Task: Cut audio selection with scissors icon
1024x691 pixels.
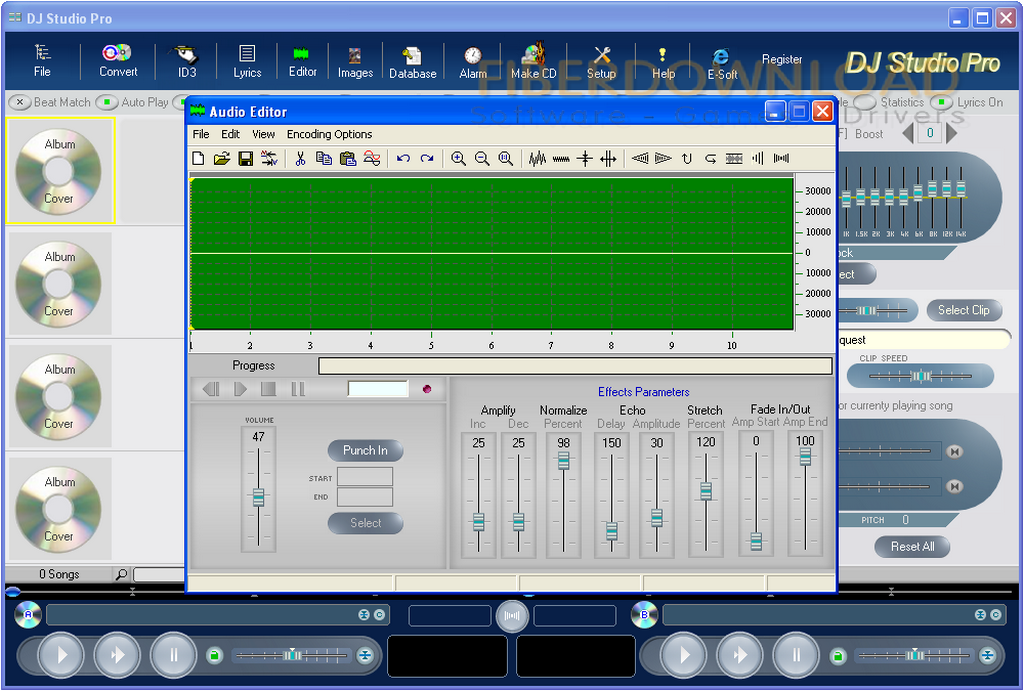Action: coord(300,158)
